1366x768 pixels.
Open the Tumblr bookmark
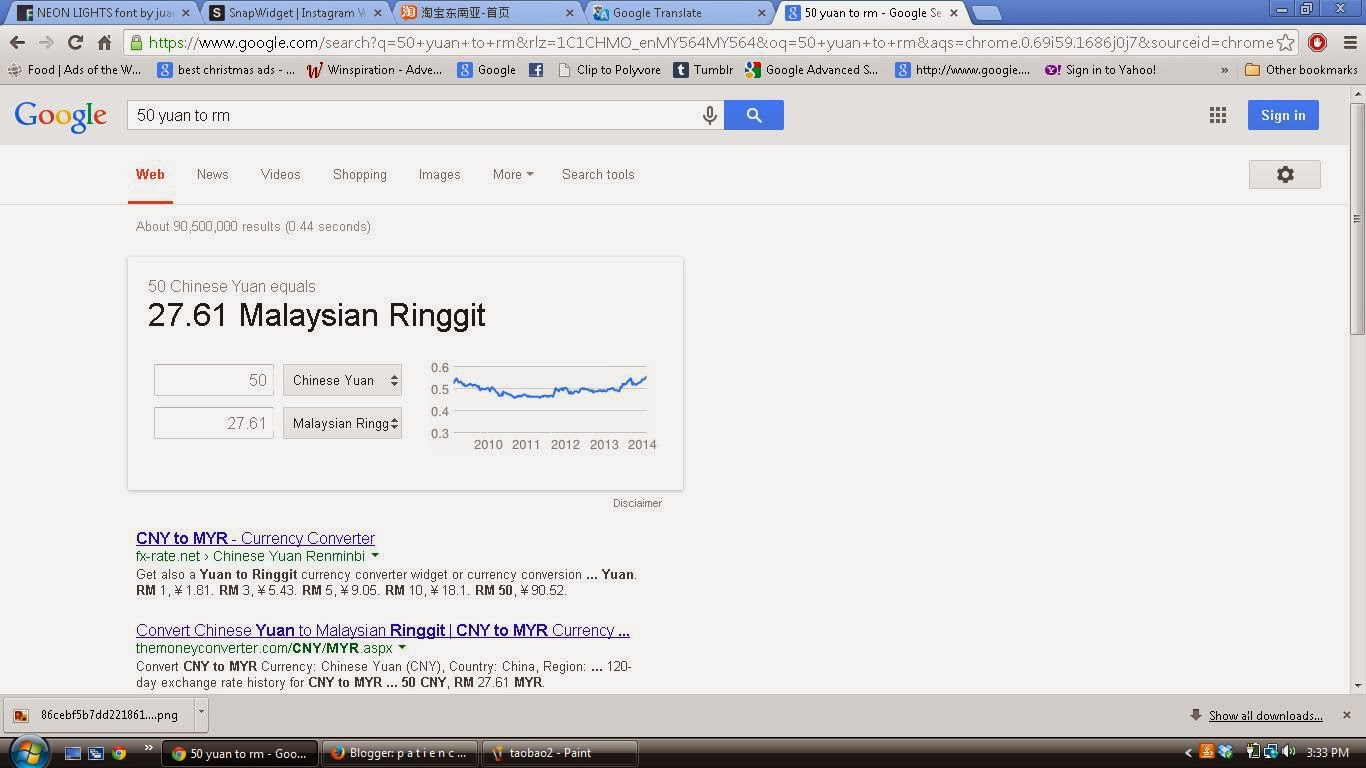[x=703, y=70]
